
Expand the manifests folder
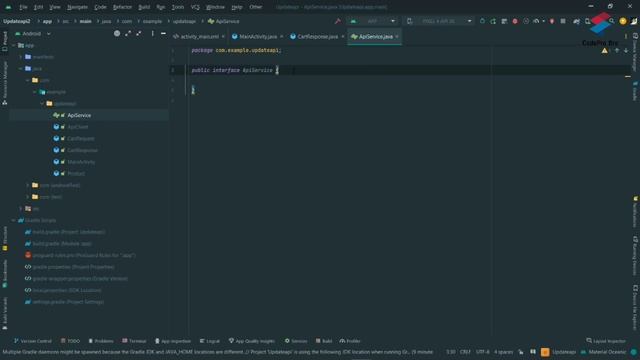(21, 57)
